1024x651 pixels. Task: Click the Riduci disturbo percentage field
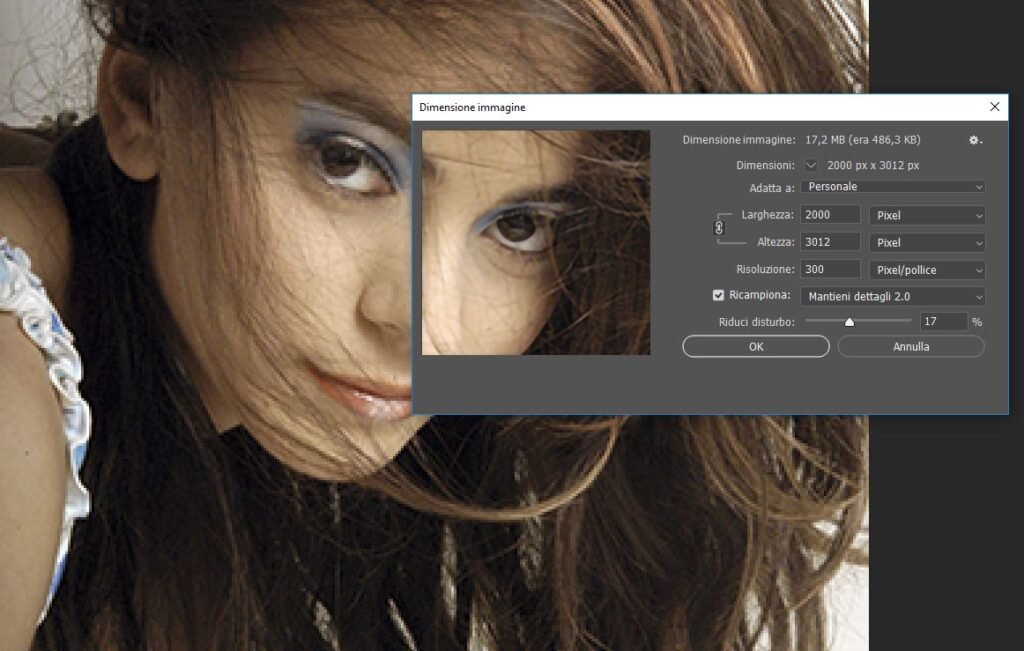pos(944,321)
